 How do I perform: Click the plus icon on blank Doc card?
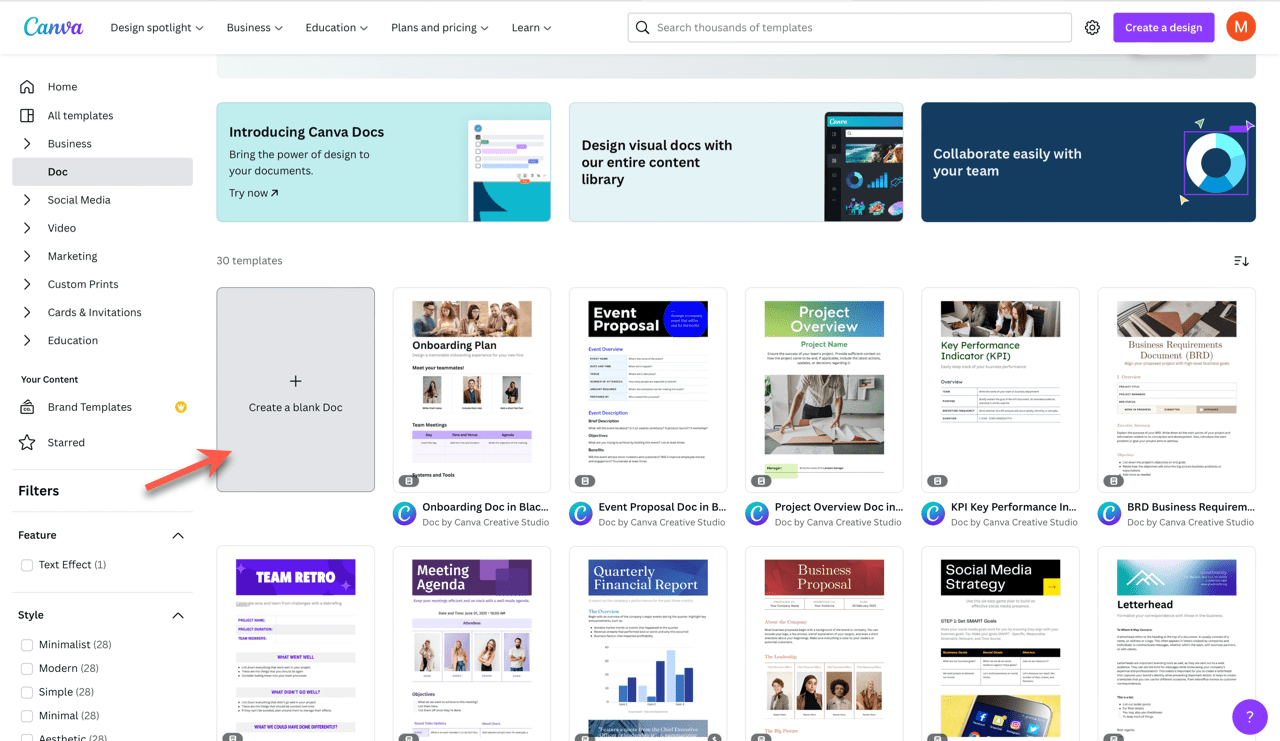295,381
